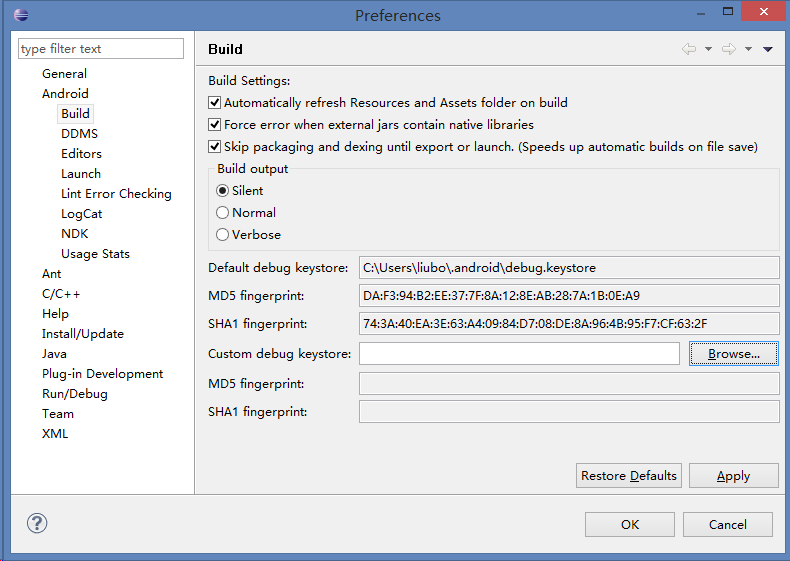This screenshot has height=561, width=790.
Task: Click the forward navigation arrow icon
Action: point(729,49)
